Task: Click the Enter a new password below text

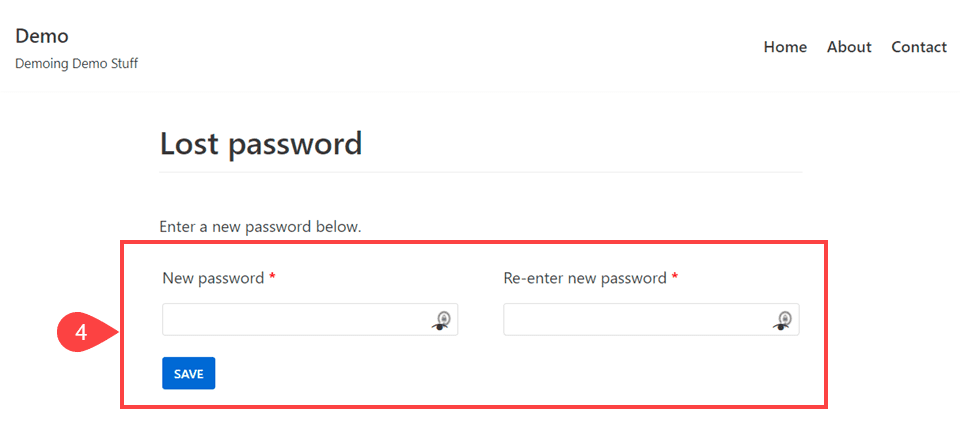Action: click(260, 227)
